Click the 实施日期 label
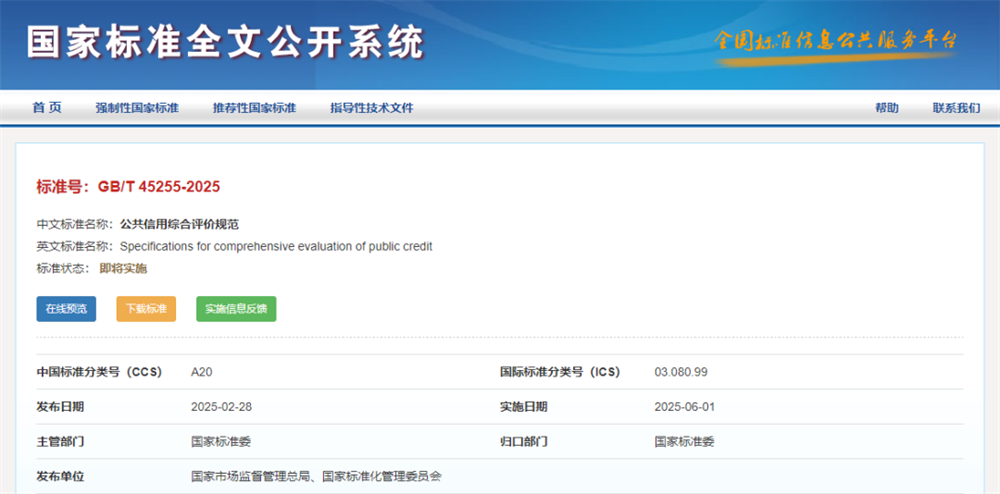 click(523, 407)
